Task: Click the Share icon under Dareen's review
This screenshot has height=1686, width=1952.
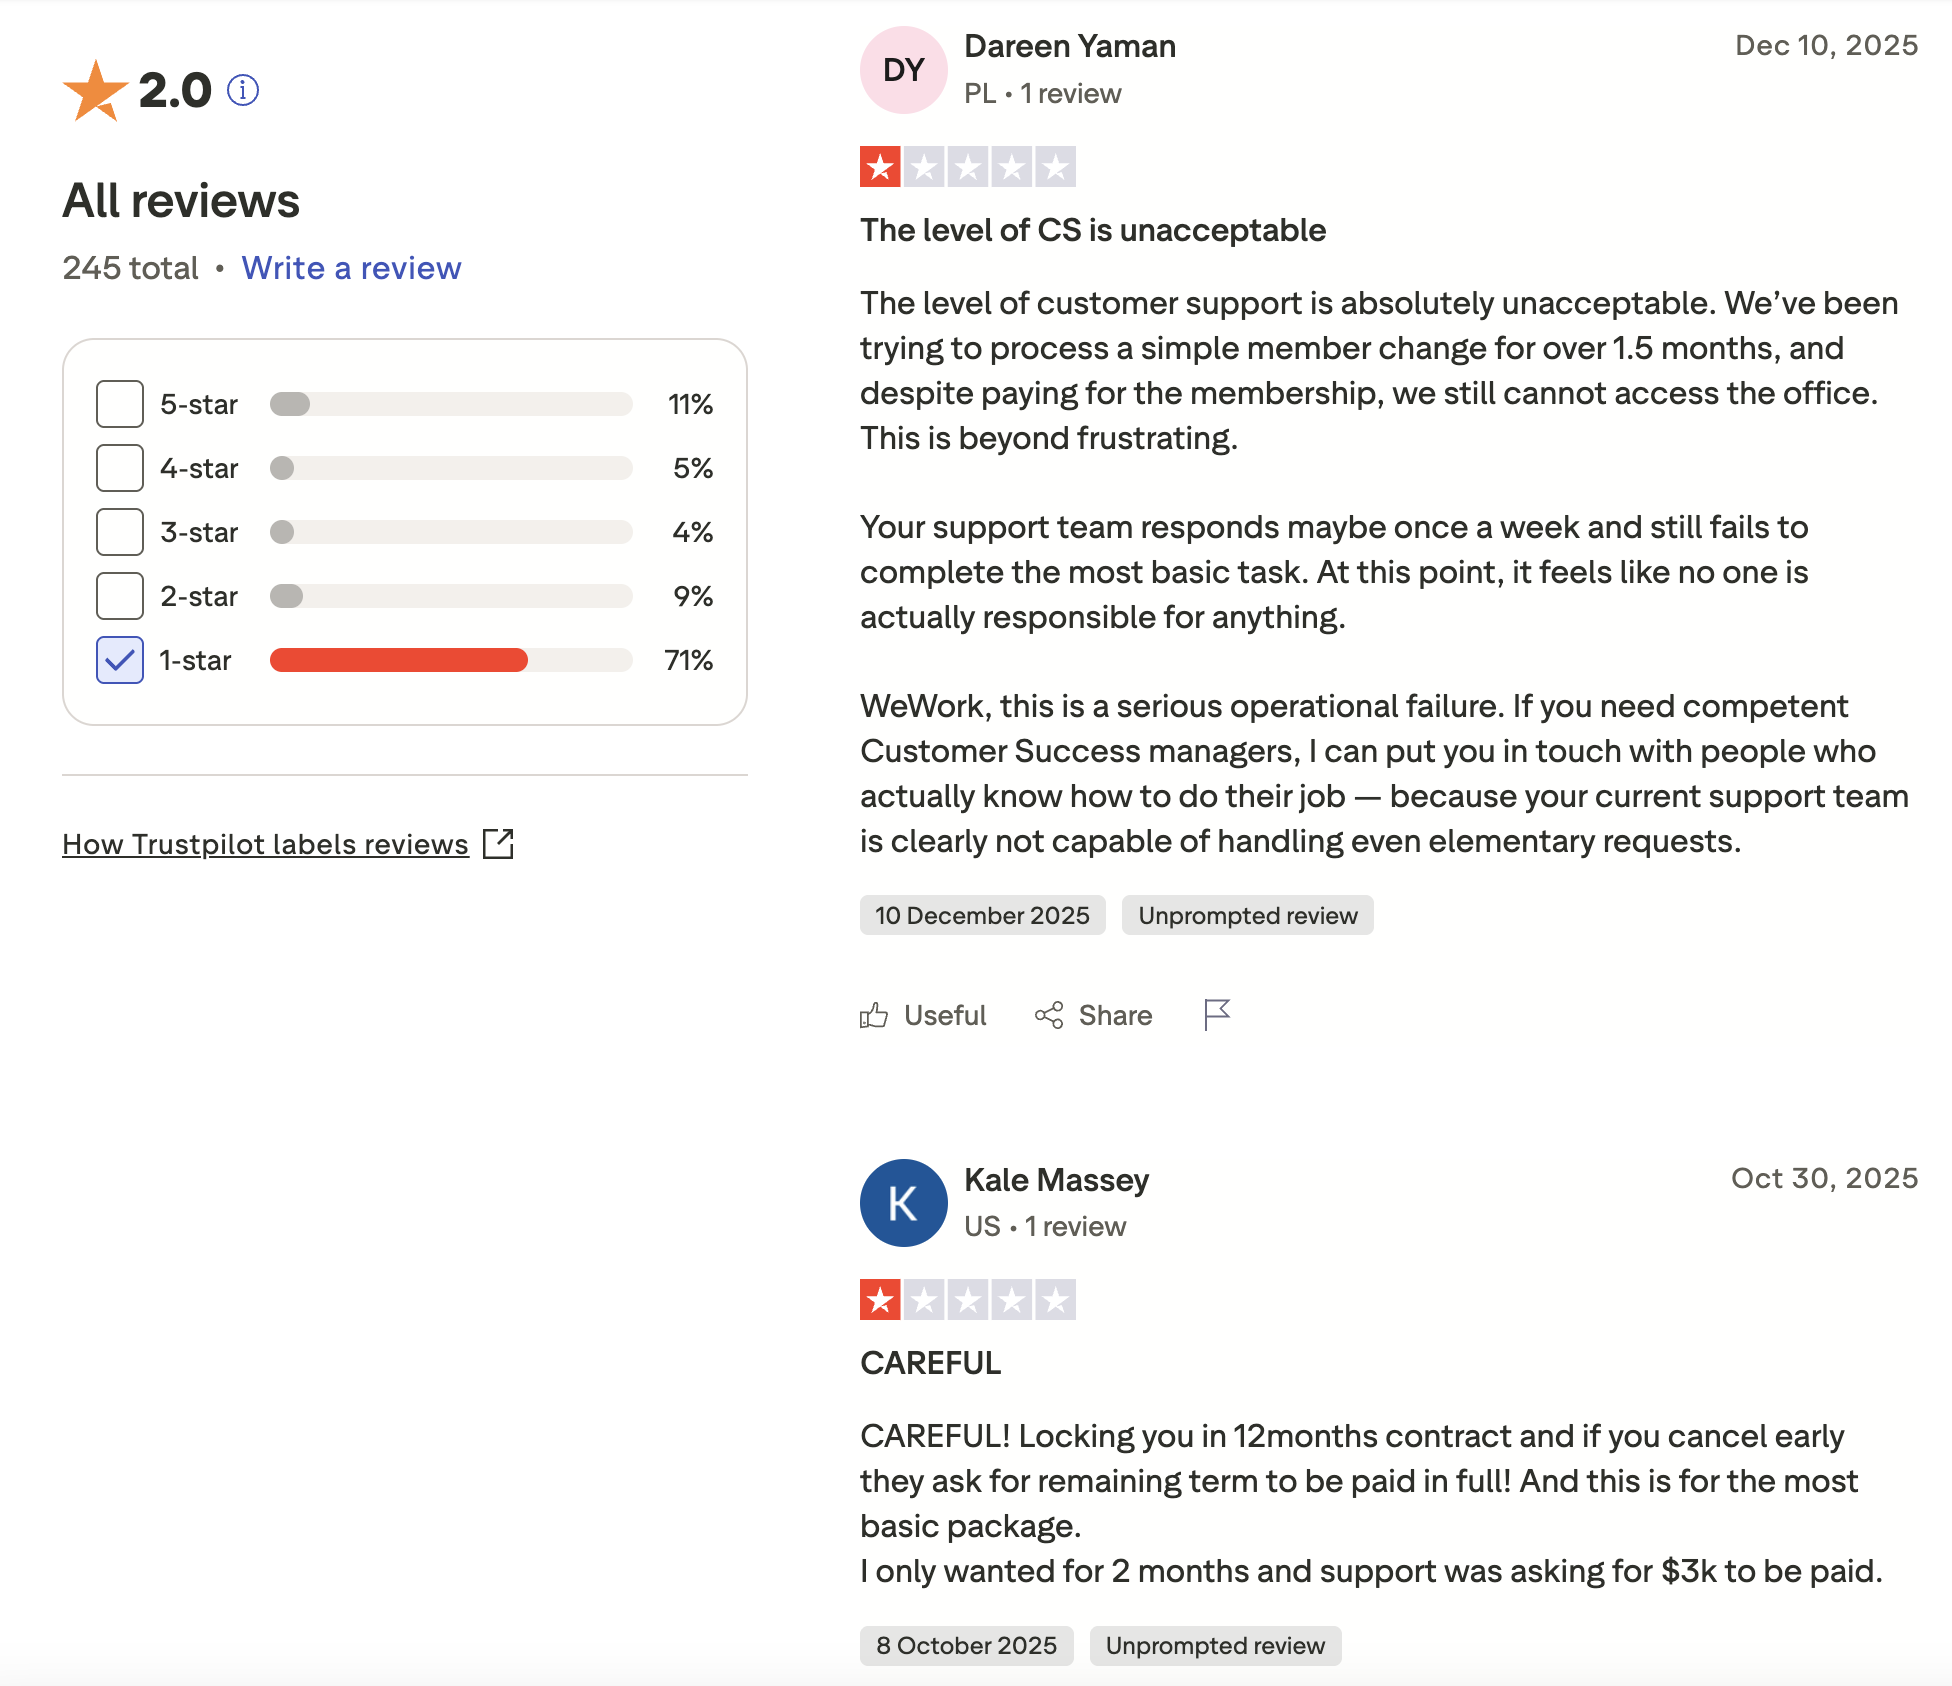Action: 1049,1016
